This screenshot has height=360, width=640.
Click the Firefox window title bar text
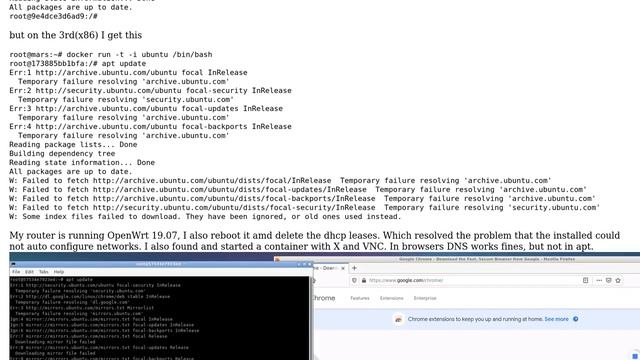(x=487, y=259)
